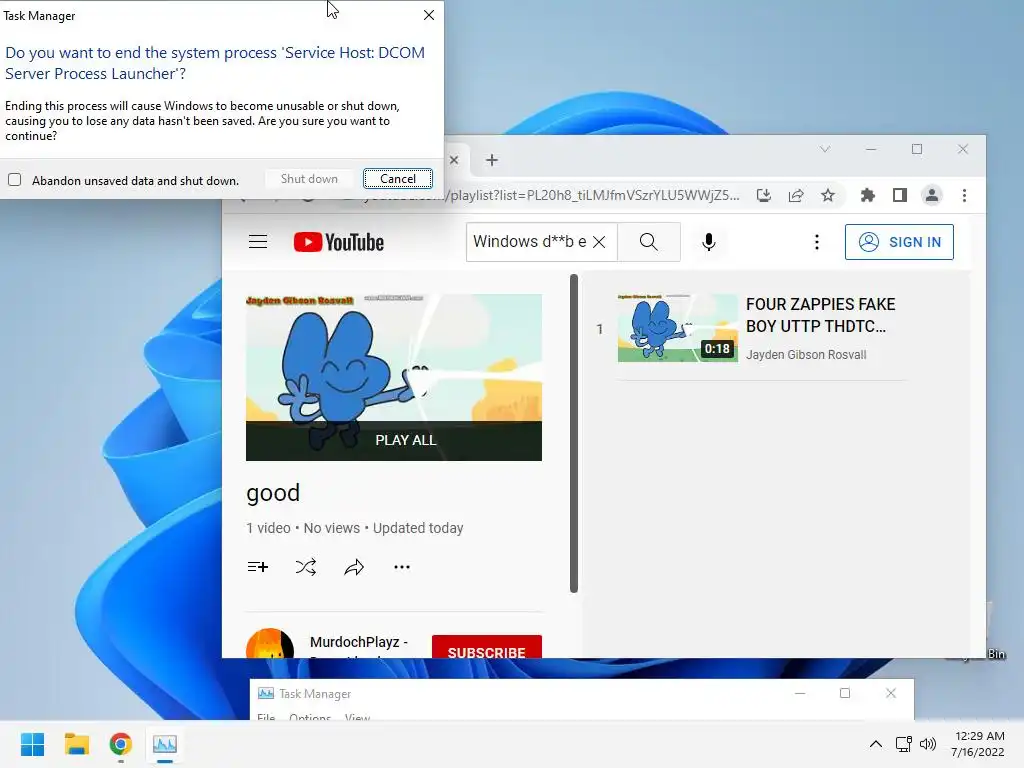Open the Chrome profile avatar
1024x768 pixels.
932,195
